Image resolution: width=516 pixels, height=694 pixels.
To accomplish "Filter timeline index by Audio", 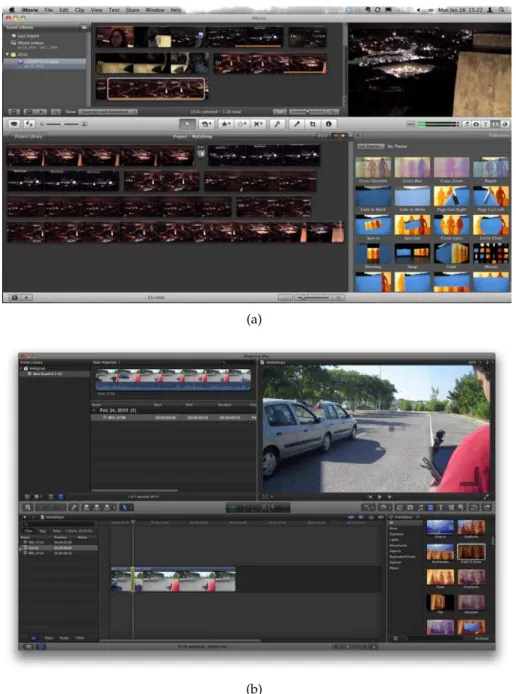I will [64, 638].
